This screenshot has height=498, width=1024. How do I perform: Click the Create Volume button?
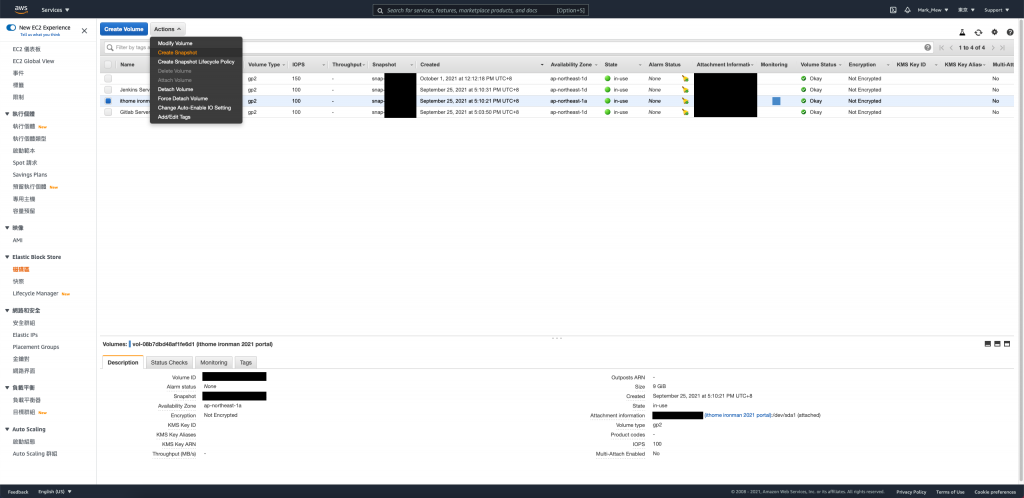123,29
